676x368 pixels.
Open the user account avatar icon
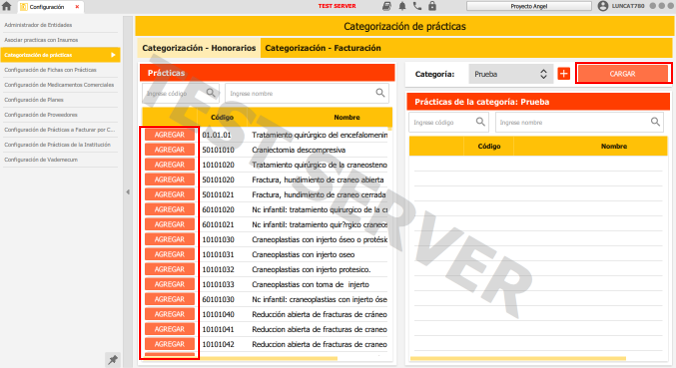pos(603,6)
